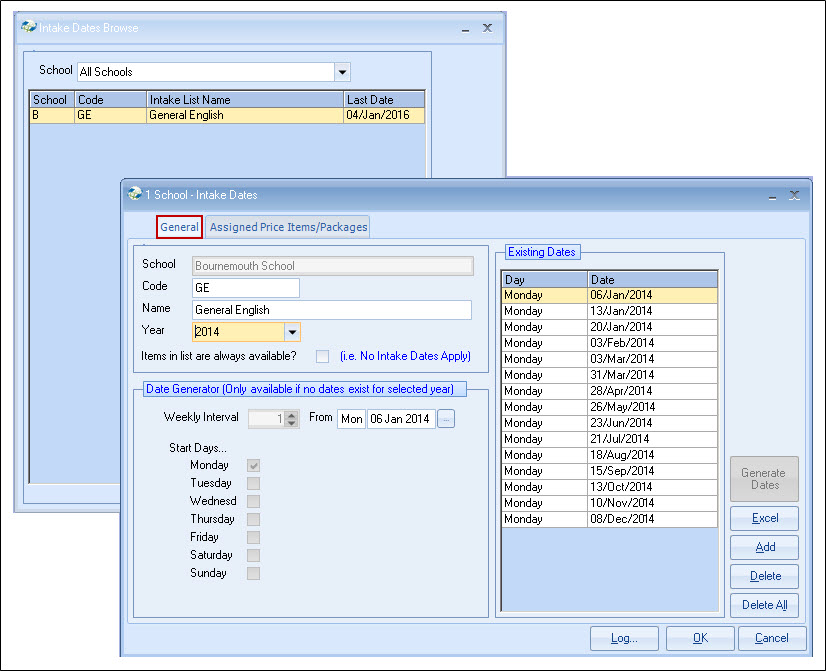Click the School Intake Dates window icon
826x671 pixels.
[x=135, y=194]
